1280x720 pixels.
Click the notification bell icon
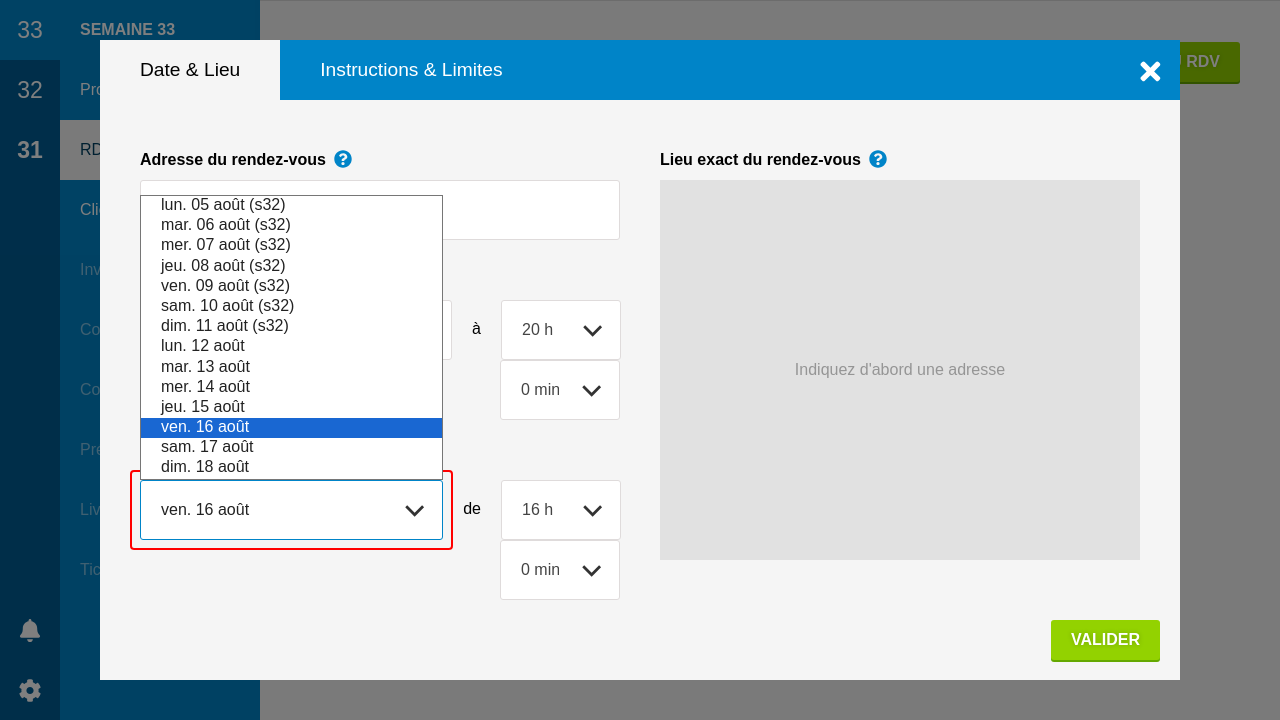[x=30, y=630]
